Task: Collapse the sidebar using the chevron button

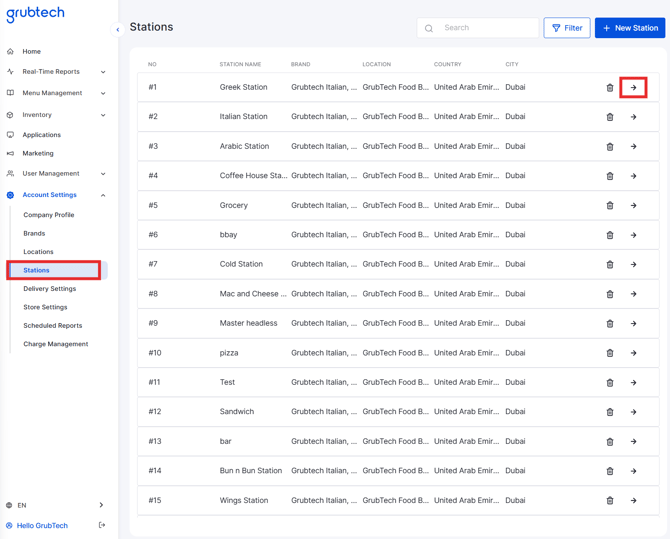Action: point(118,29)
